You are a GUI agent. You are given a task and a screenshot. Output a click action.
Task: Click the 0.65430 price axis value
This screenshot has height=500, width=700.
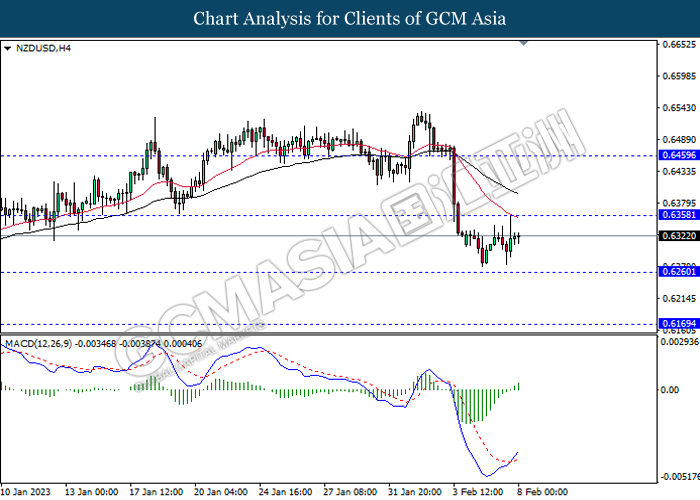(679, 108)
